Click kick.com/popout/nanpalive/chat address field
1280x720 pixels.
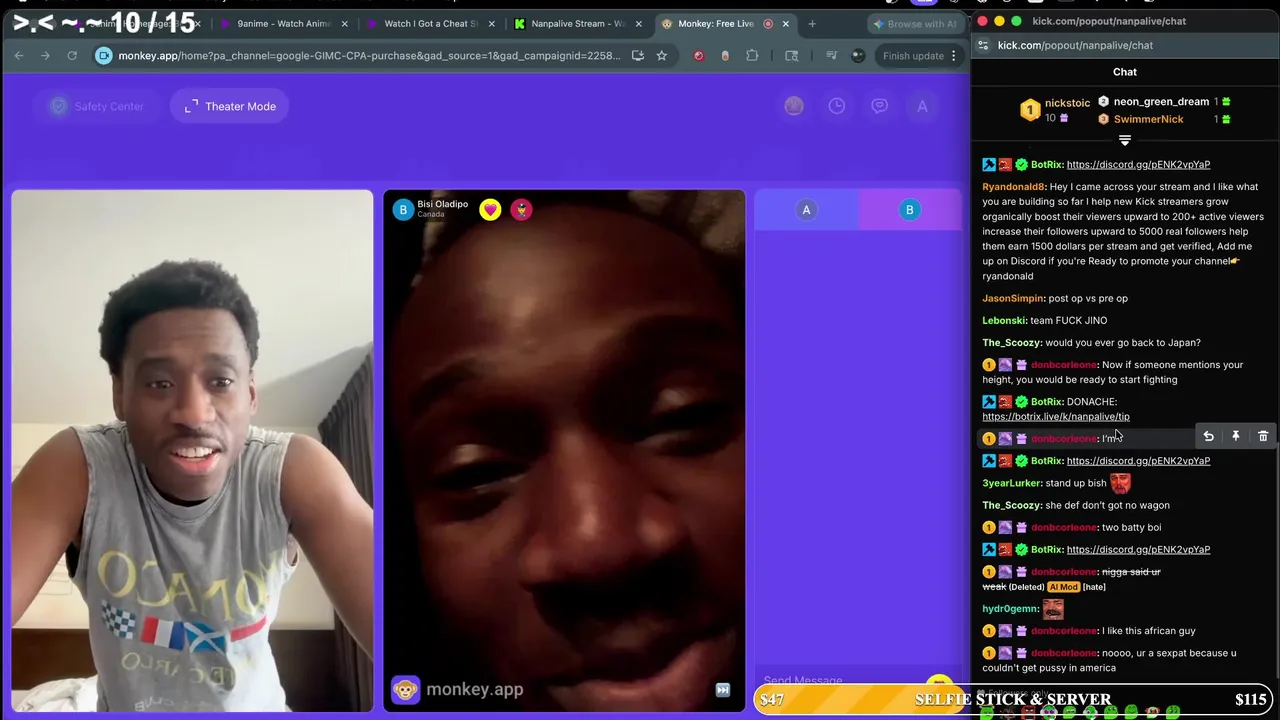pyautogui.click(x=1075, y=45)
